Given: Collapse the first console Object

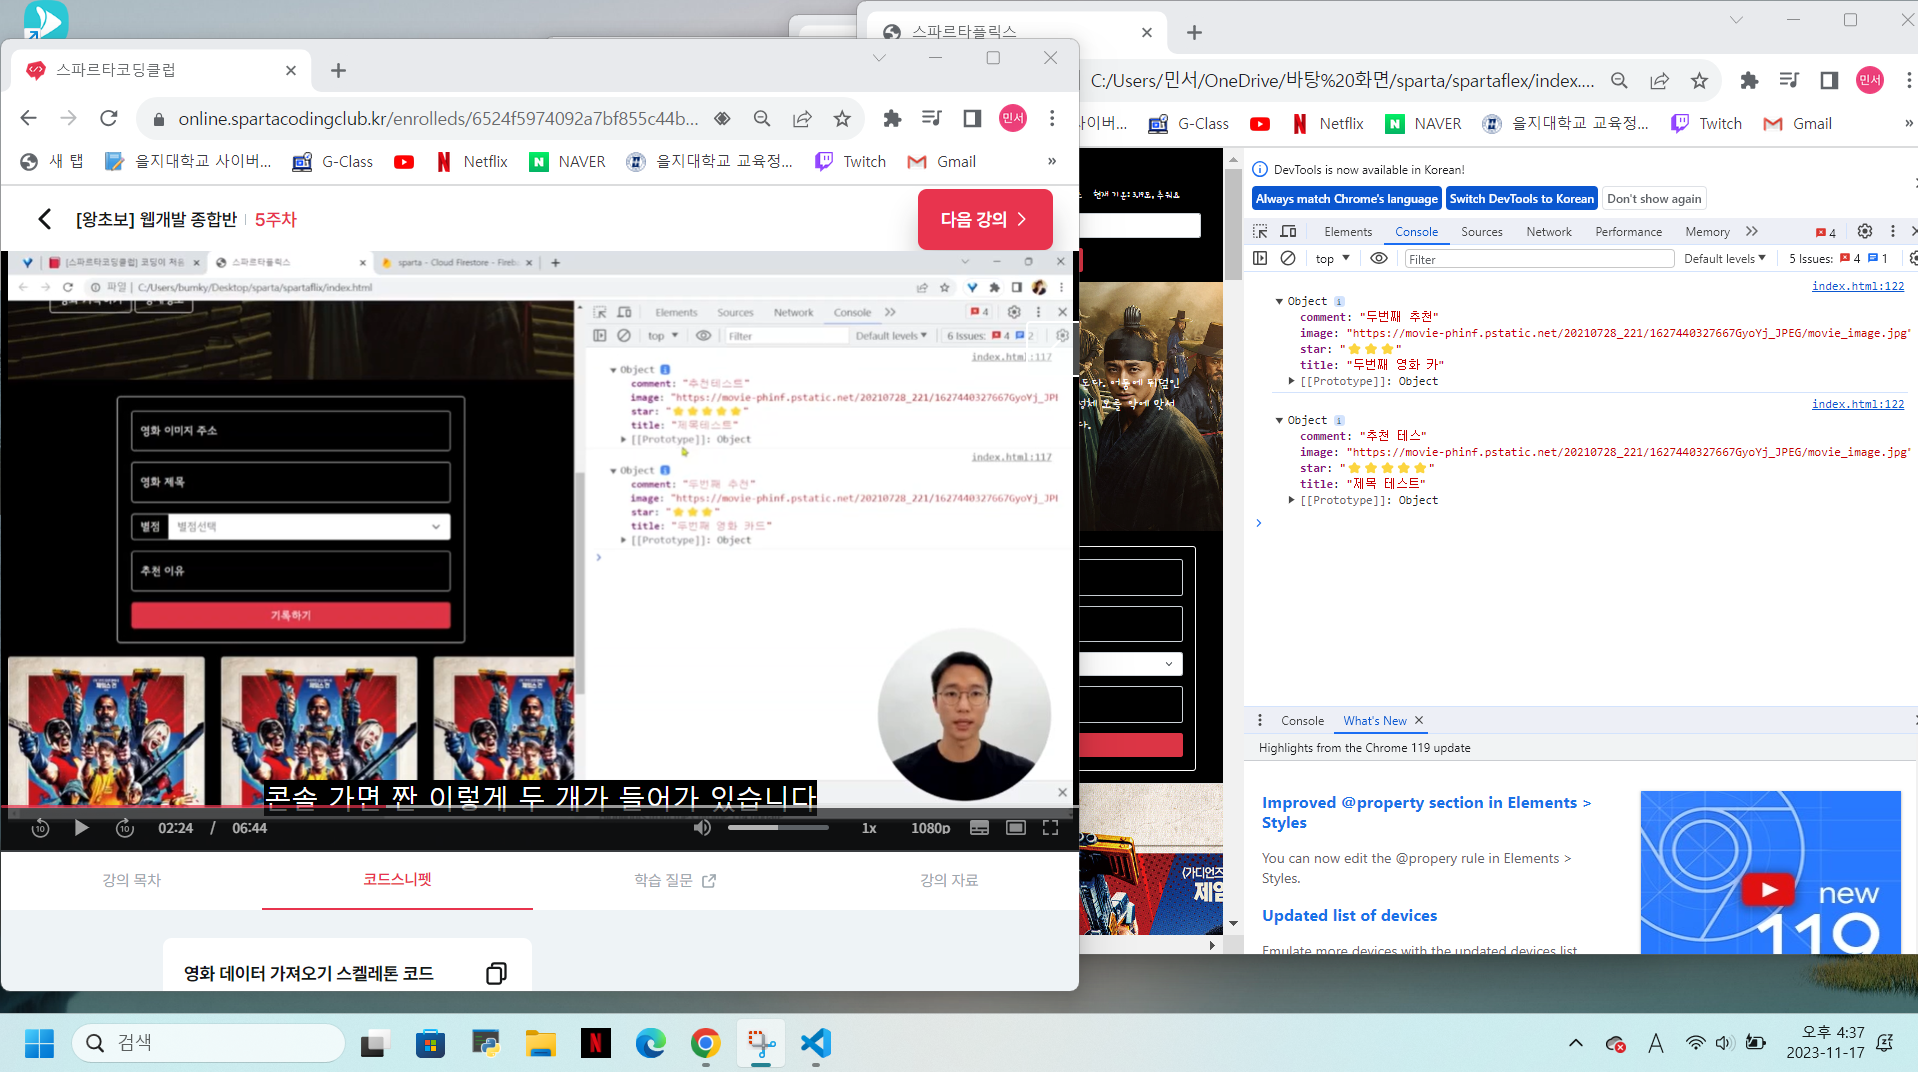Looking at the screenshot, I should 1279,301.
